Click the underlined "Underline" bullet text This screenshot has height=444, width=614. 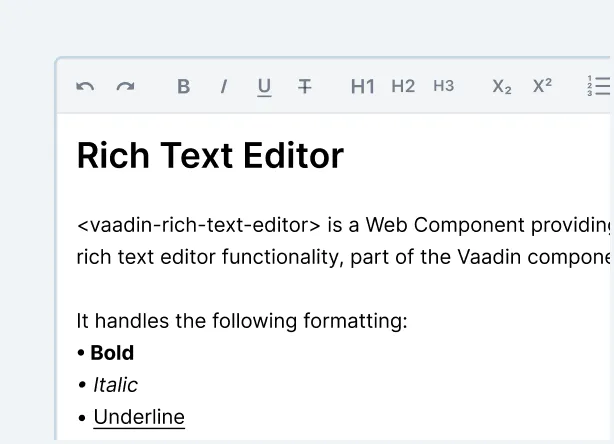pyautogui.click(x=139, y=417)
